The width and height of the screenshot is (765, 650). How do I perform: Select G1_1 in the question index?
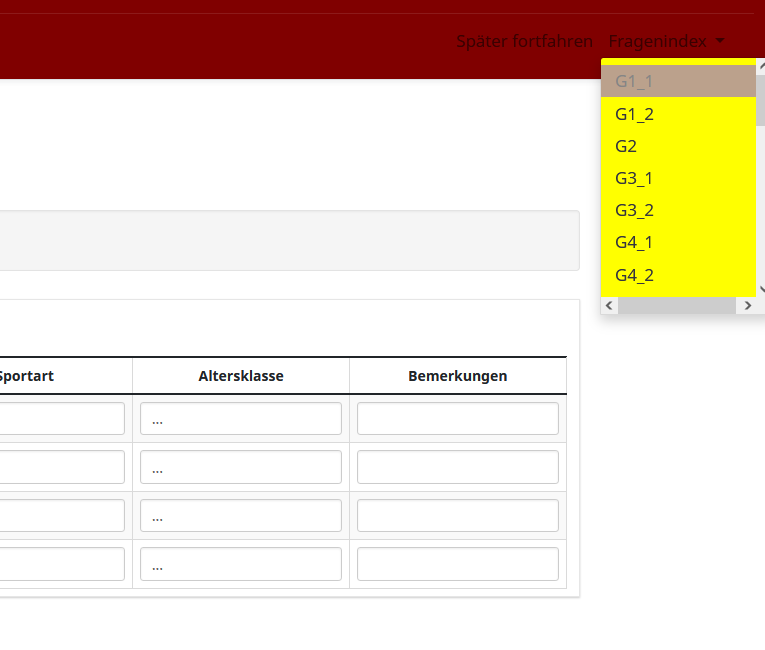pyautogui.click(x=634, y=81)
